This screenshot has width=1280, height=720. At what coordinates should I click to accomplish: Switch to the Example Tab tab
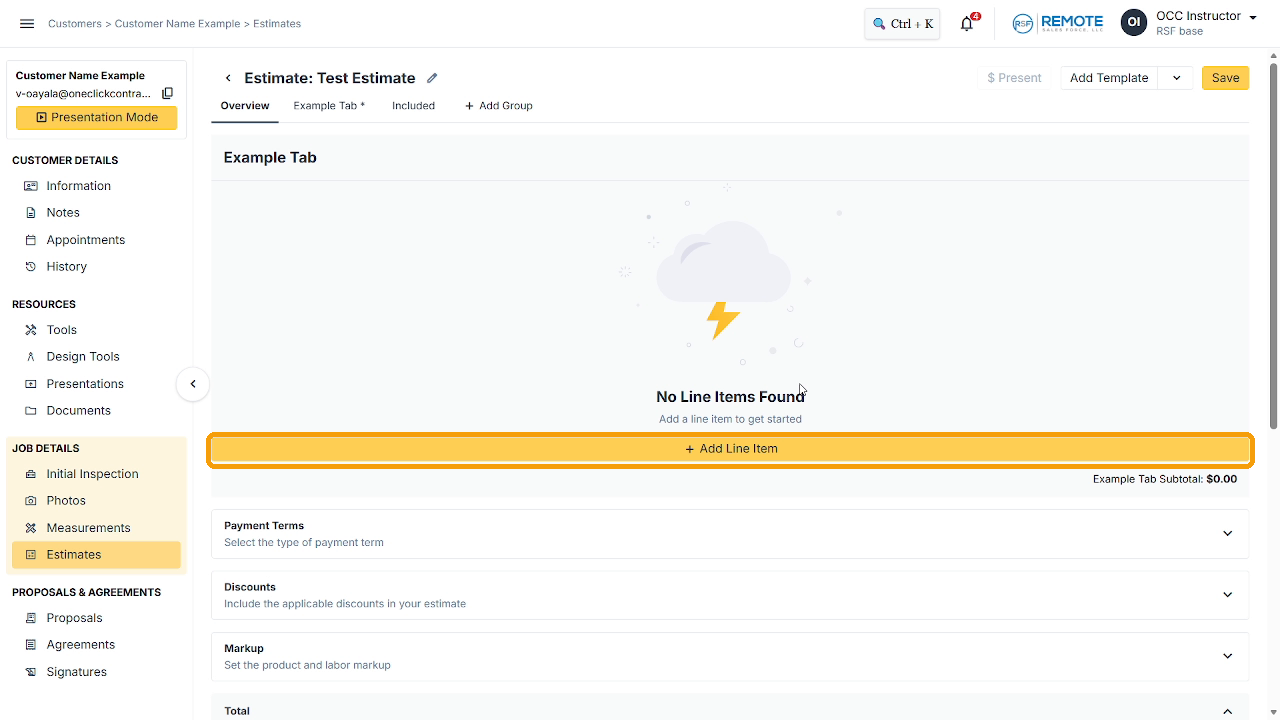coord(329,106)
